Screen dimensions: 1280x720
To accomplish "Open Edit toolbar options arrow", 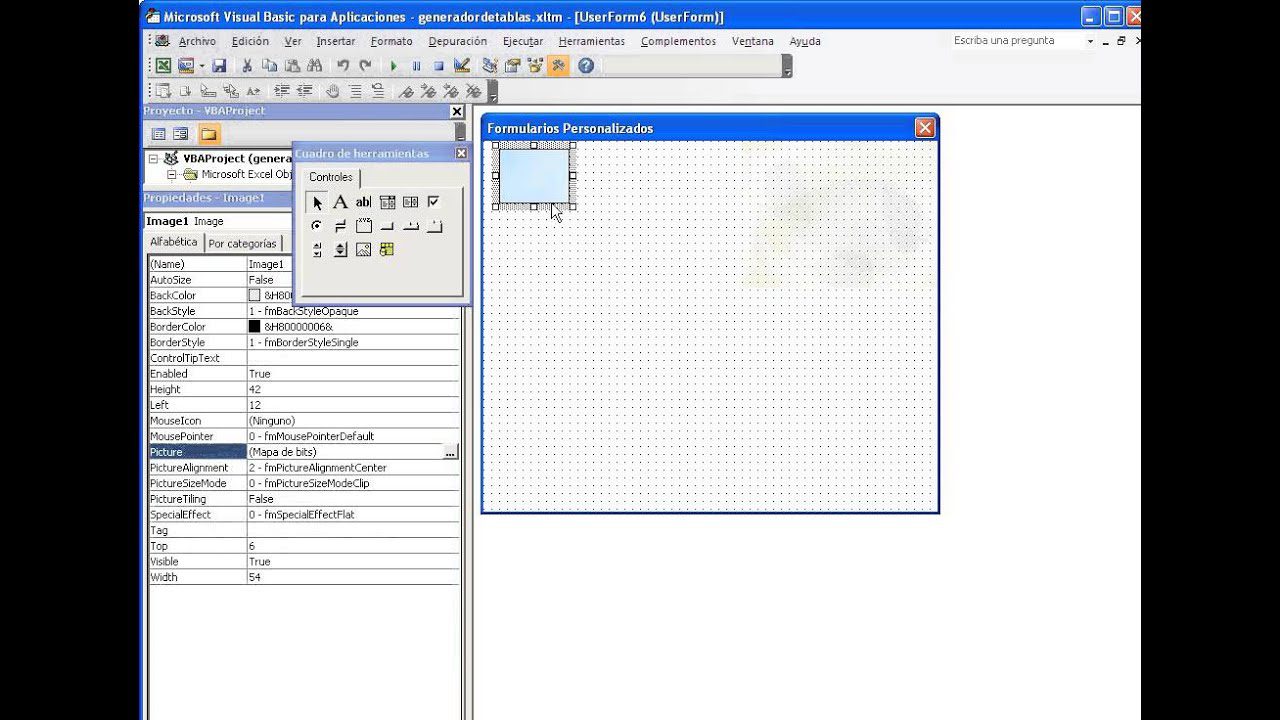I will click(x=492, y=92).
